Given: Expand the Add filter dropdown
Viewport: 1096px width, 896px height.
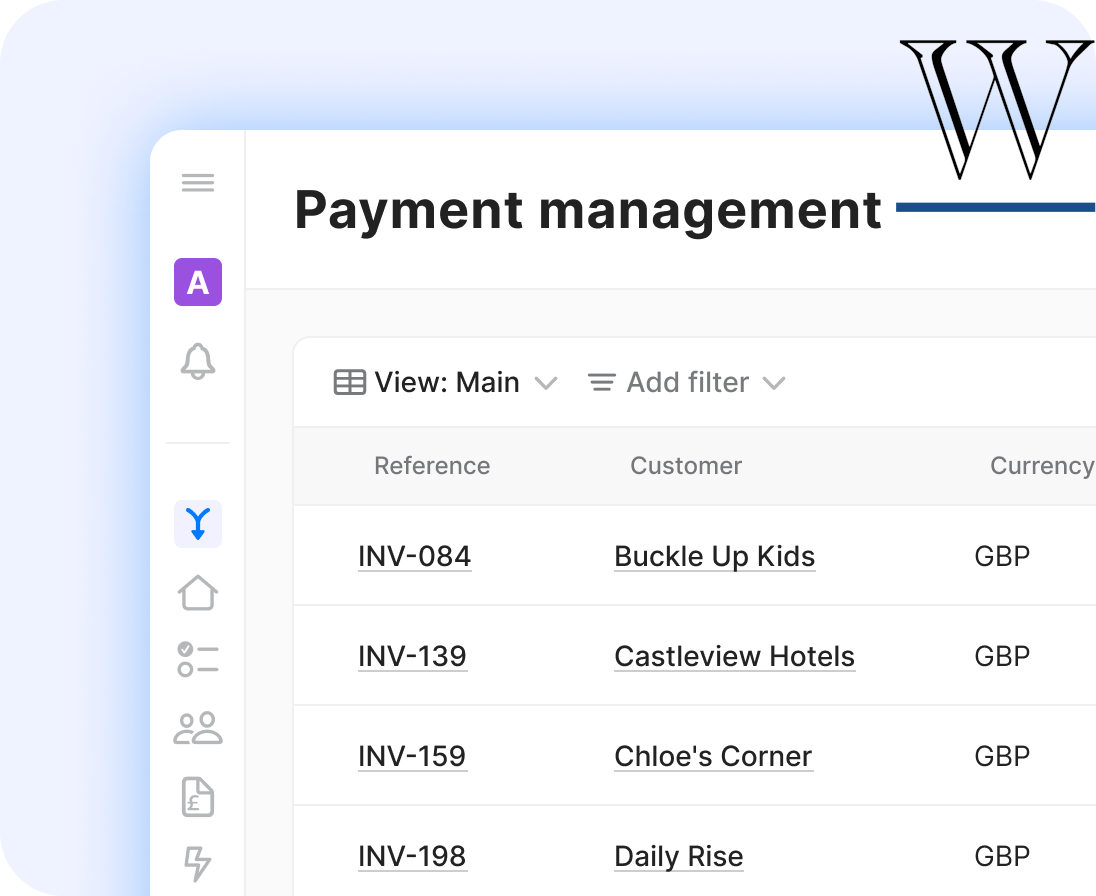Looking at the screenshot, I should tap(687, 383).
